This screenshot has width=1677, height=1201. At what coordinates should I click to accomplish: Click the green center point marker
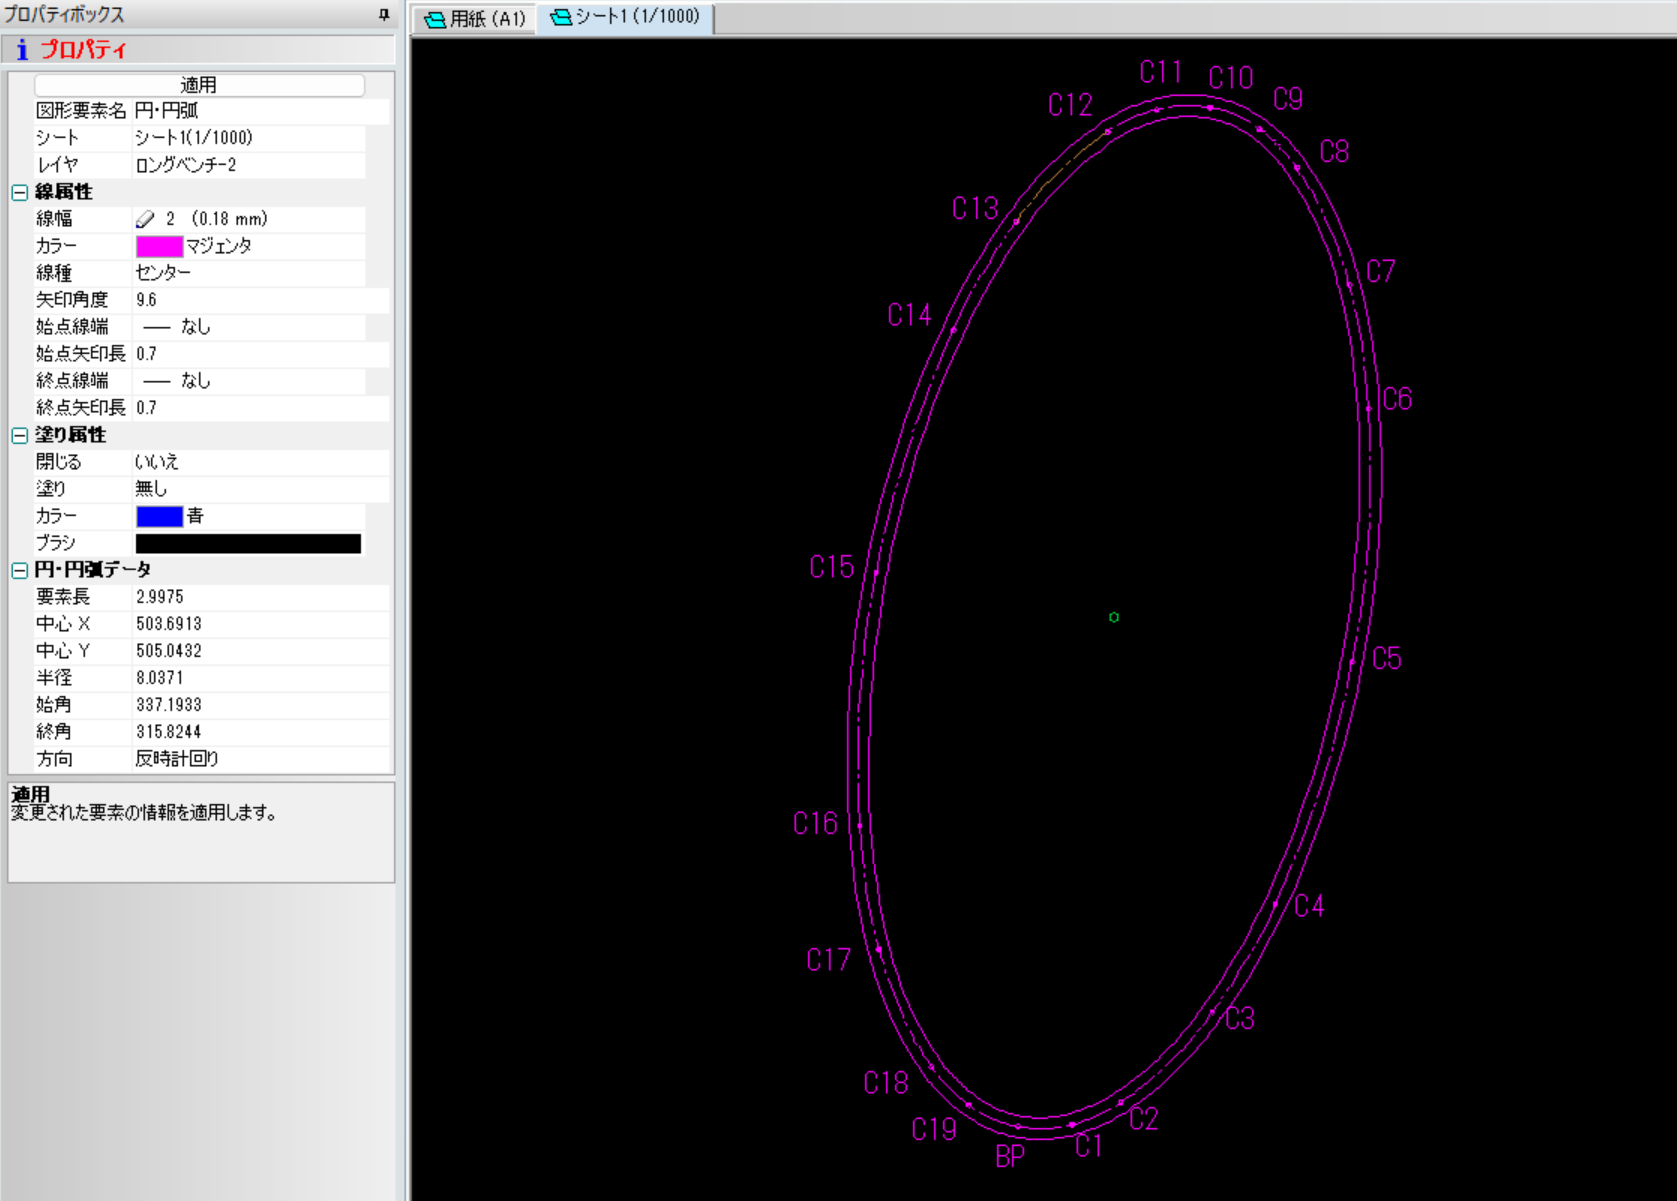(1114, 617)
